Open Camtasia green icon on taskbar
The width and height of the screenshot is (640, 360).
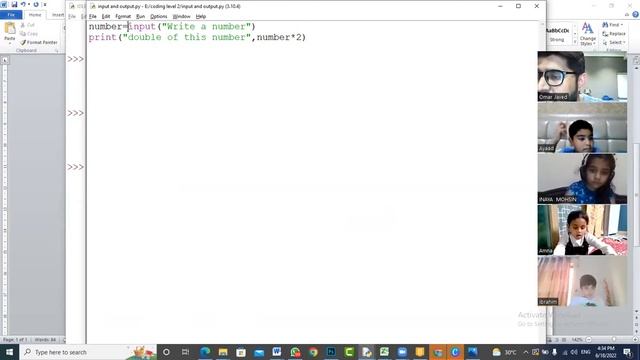tap(349, 352)
